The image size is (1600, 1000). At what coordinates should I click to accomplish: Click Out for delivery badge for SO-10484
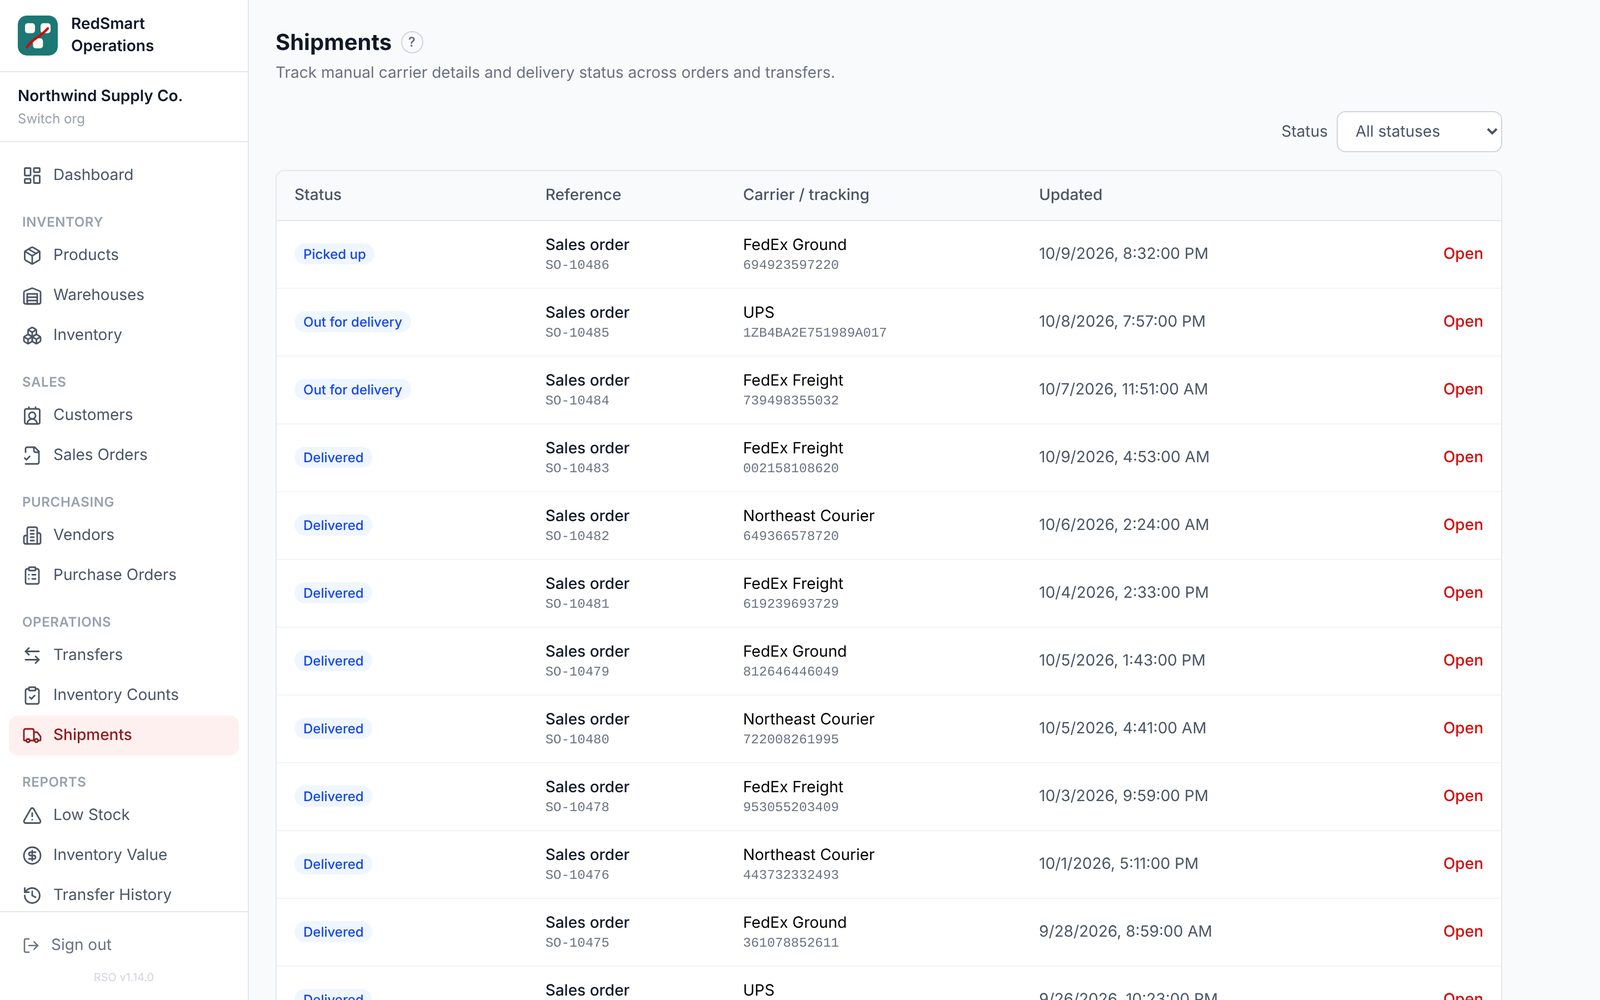pyautogui.click(x=352, y=390)
